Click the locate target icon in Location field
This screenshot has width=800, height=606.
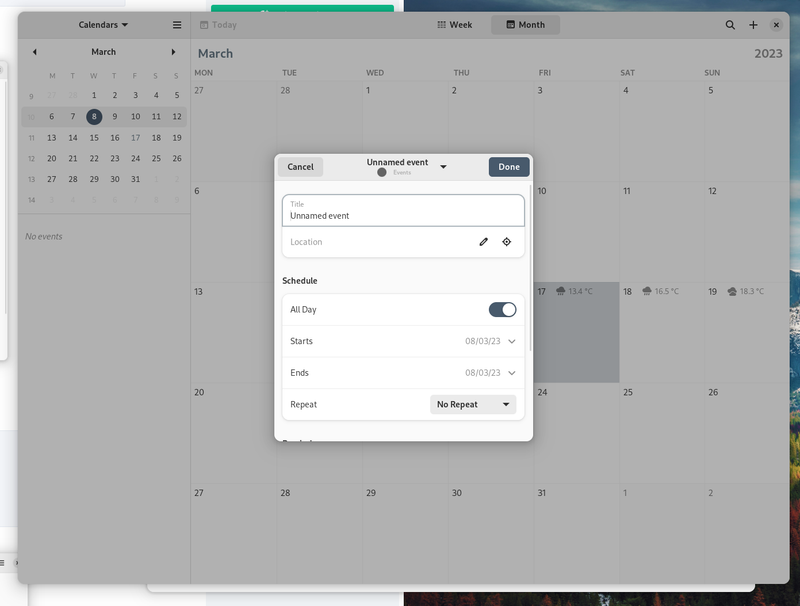tap(506, 242)
